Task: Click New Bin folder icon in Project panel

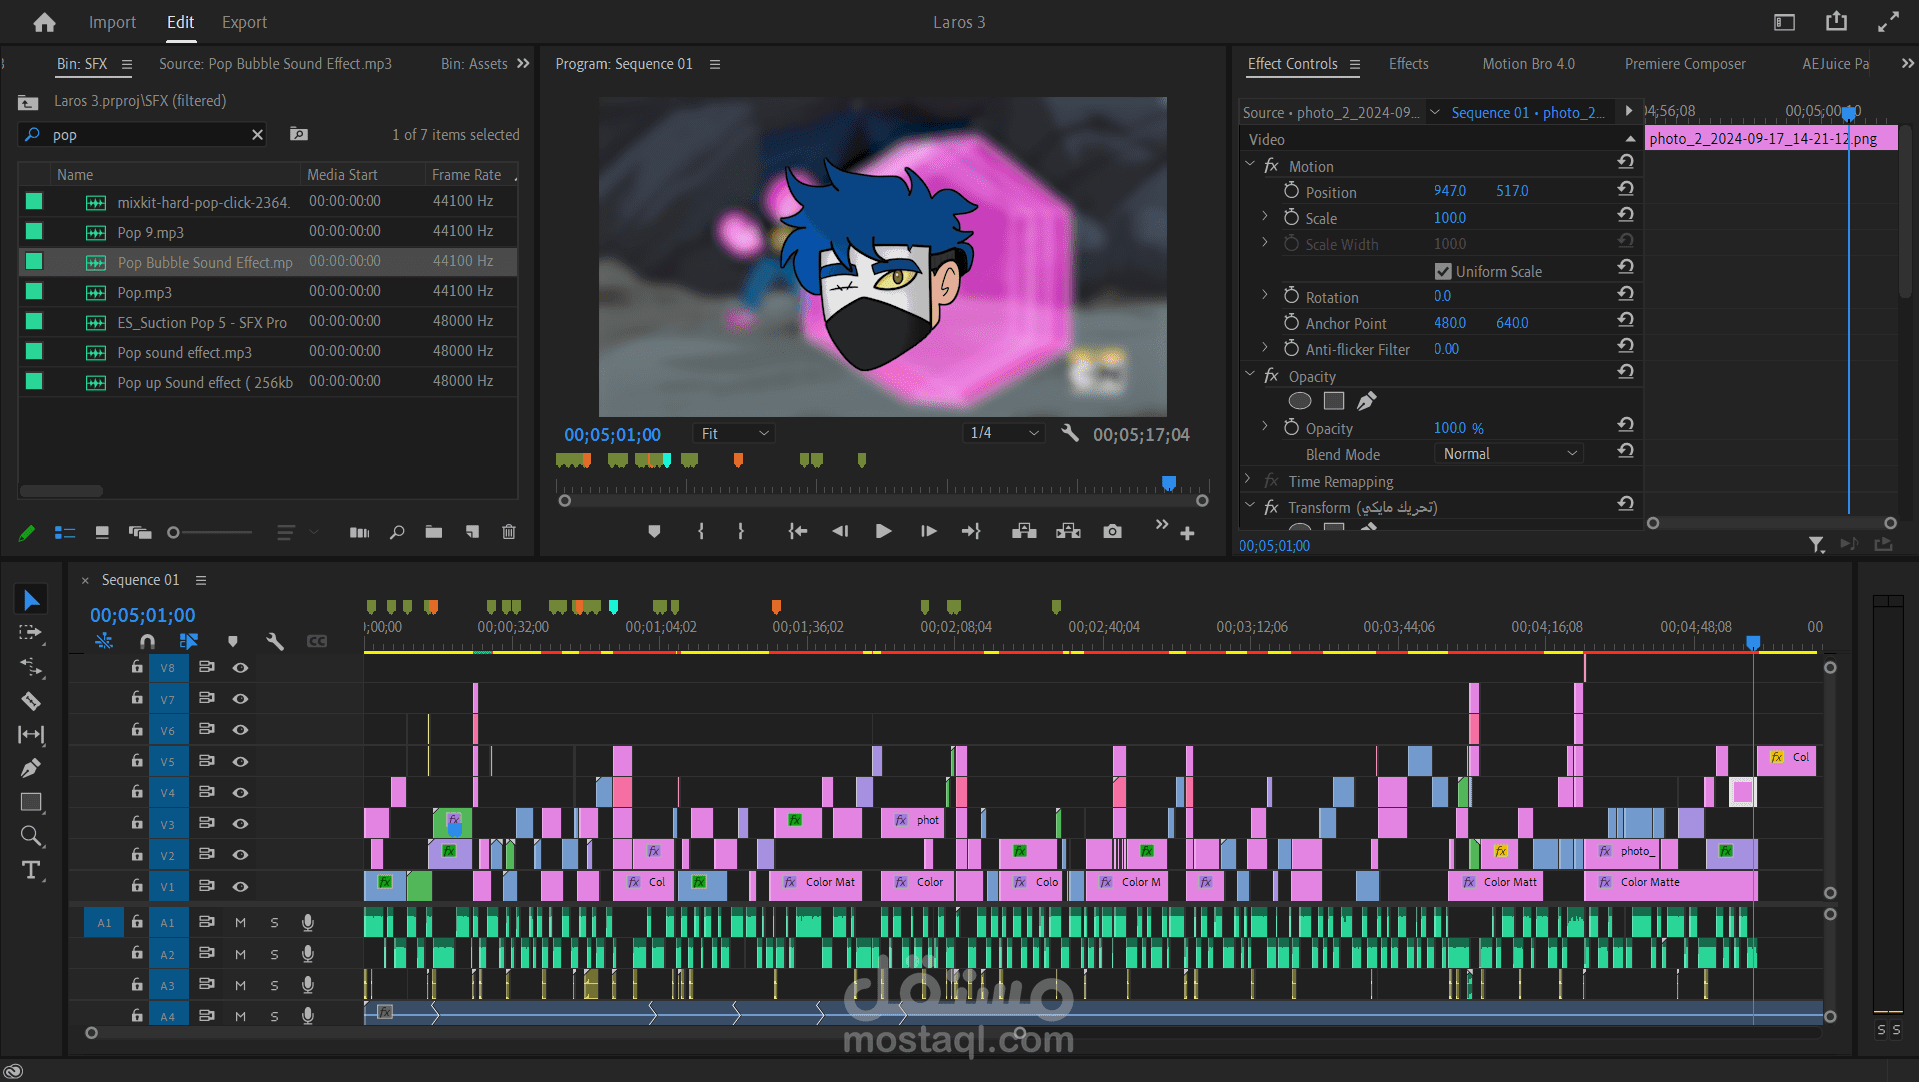Action: pos(433,532)
